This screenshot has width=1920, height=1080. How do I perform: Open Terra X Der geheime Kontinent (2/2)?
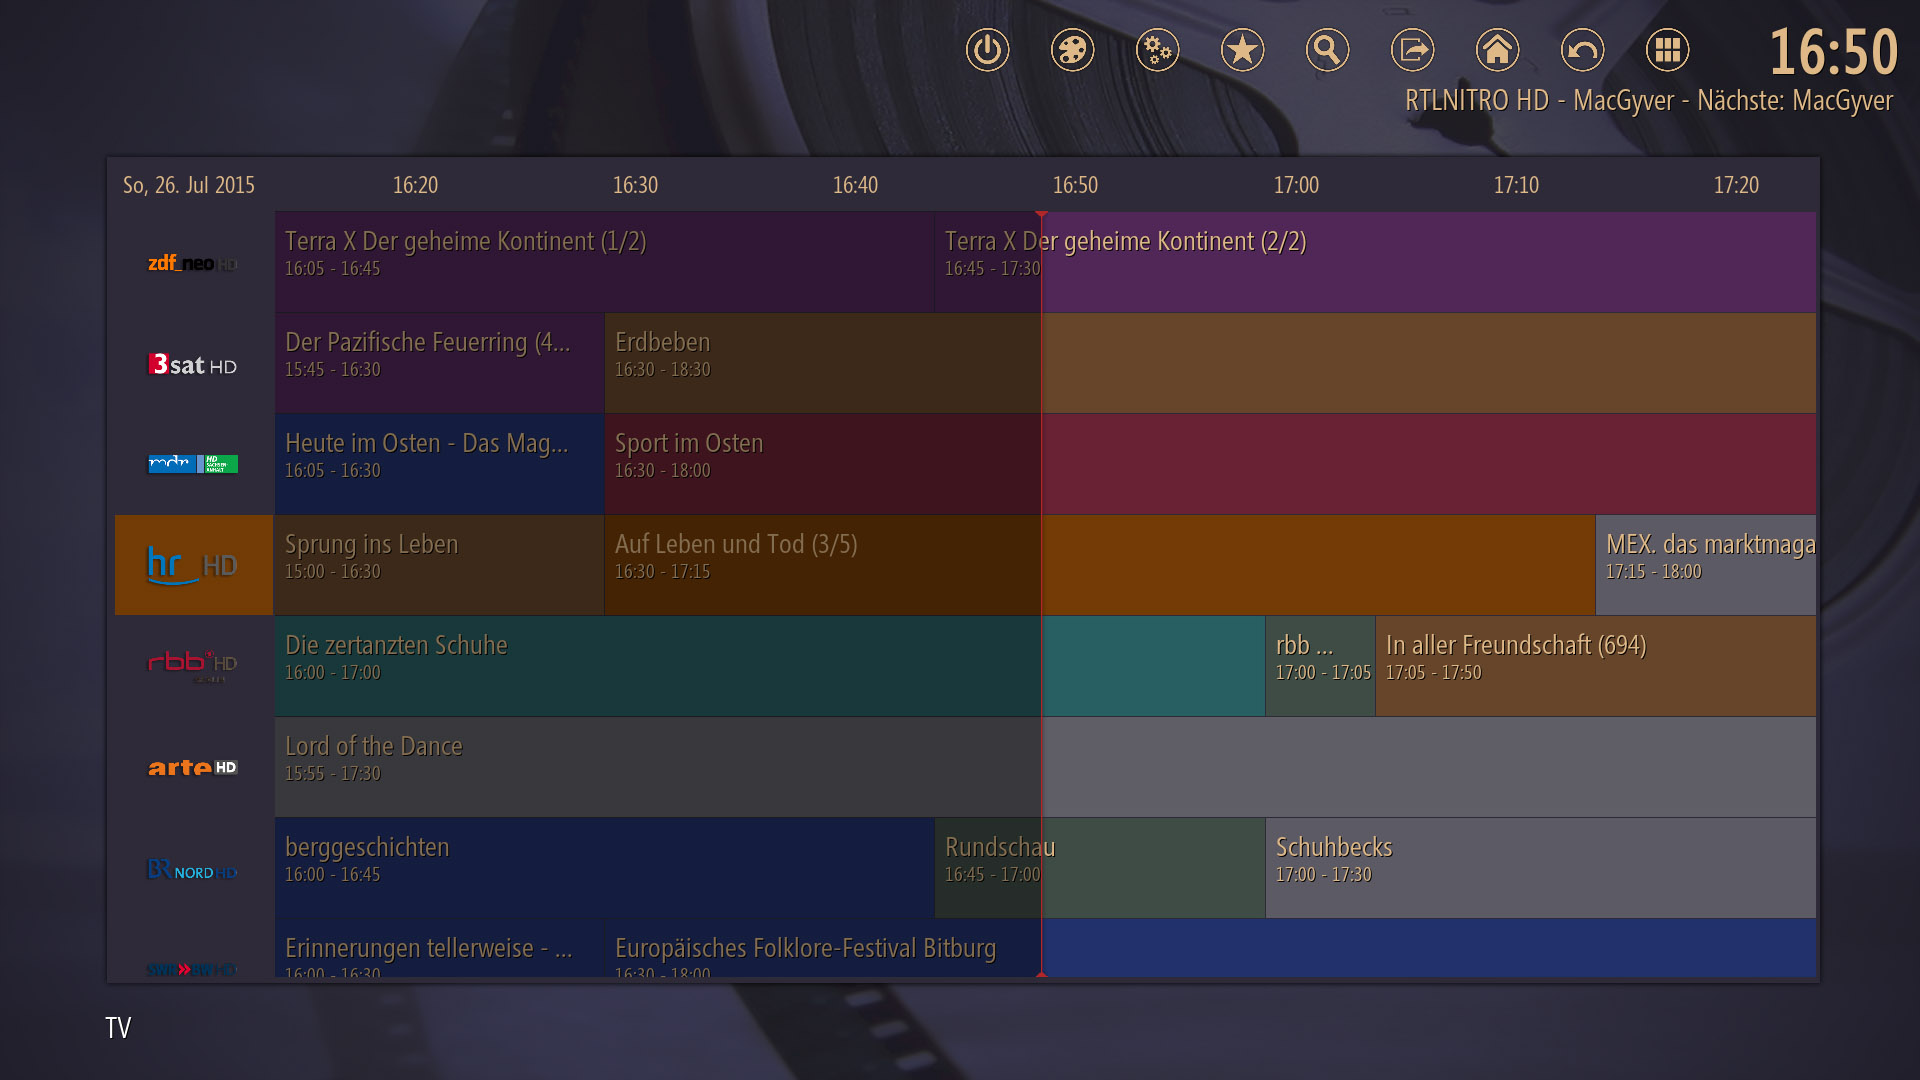(x=1375, y=262)
